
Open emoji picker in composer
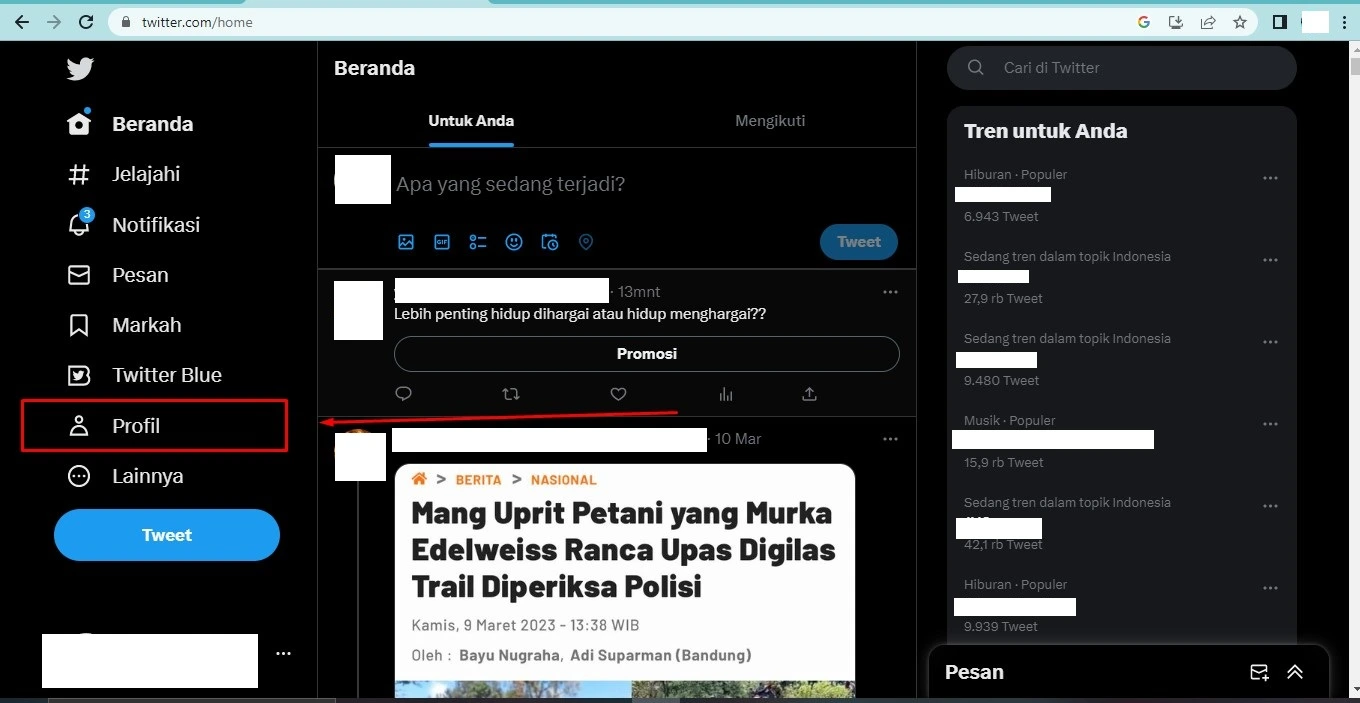(x=514, y=242)
